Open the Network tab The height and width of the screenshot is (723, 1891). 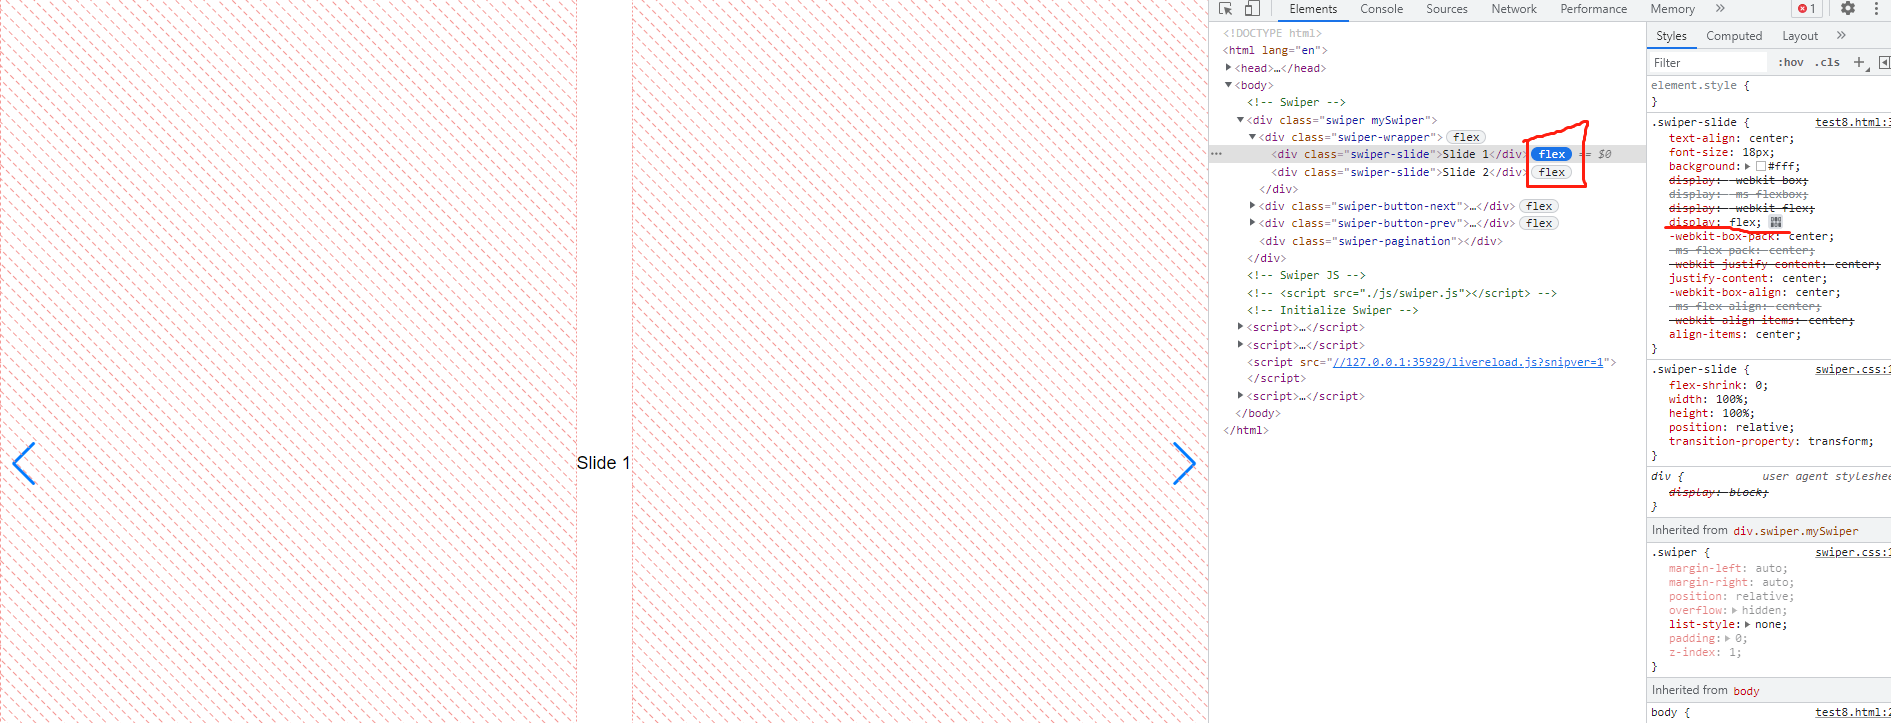coord(1514,9)
